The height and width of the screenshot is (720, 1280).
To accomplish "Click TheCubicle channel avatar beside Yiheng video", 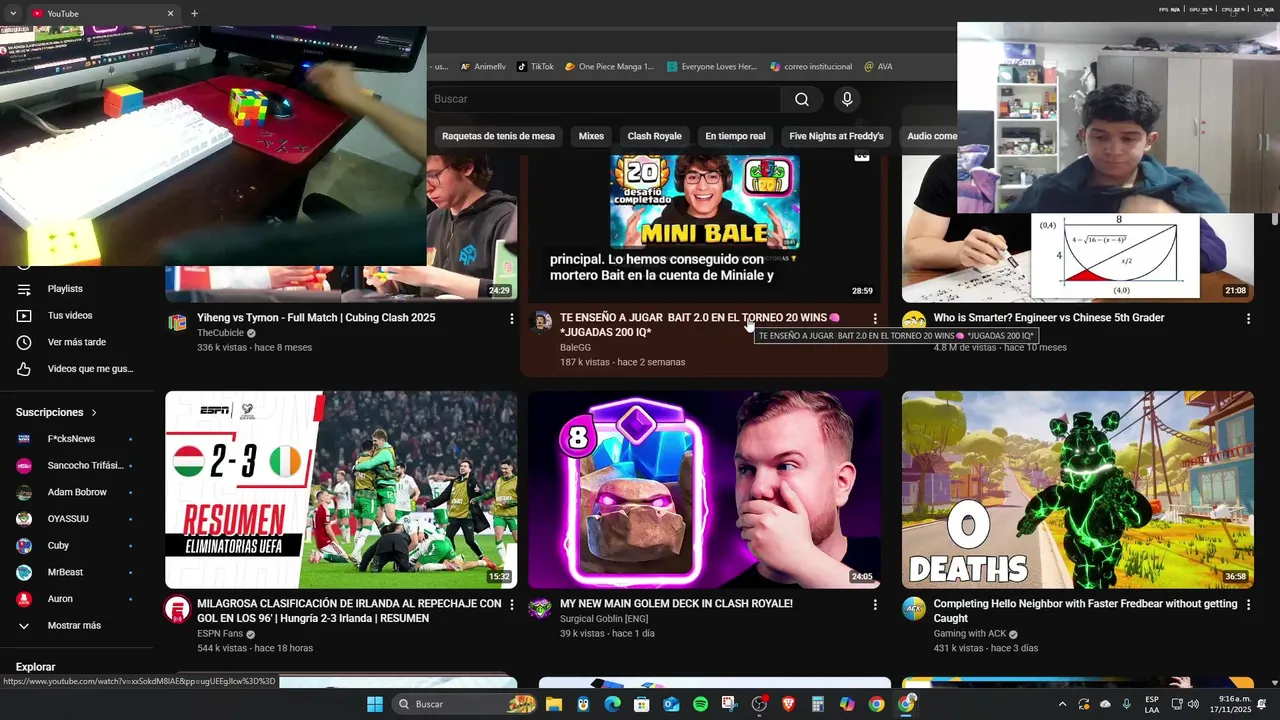I will (177, 322).
